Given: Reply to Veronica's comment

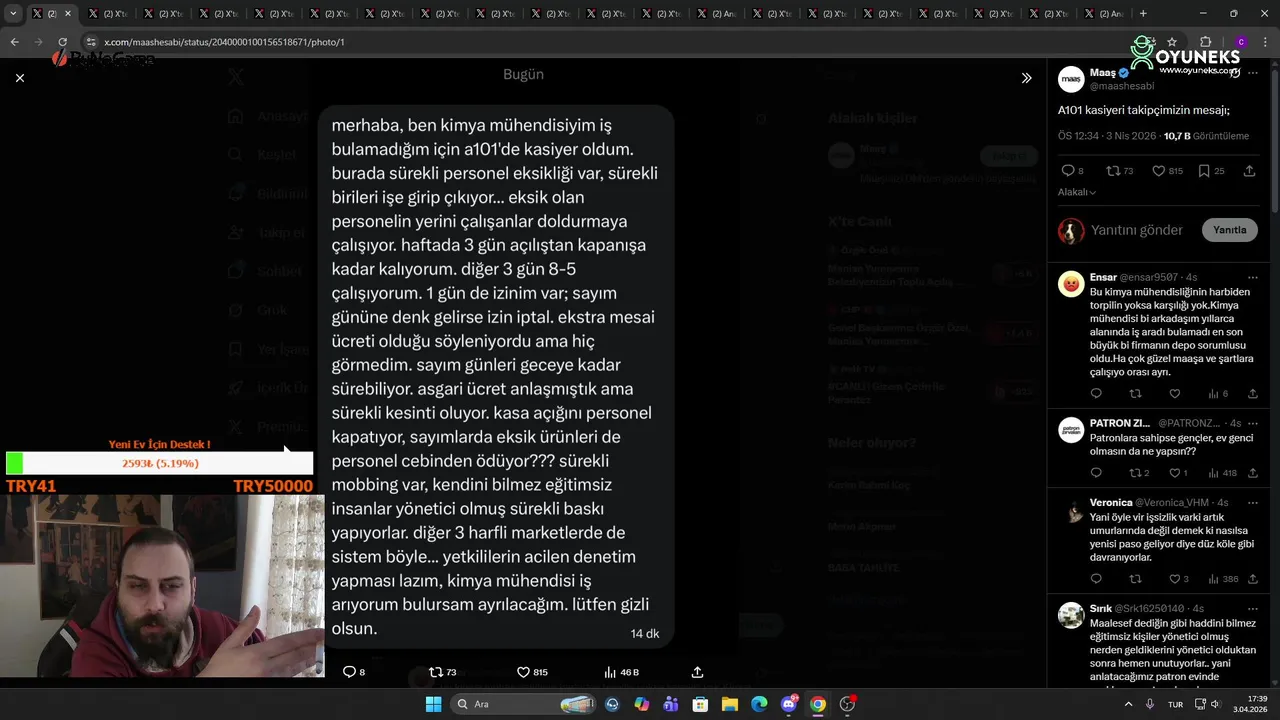Looking at the screenshot, I should (x=1096, y=579).
